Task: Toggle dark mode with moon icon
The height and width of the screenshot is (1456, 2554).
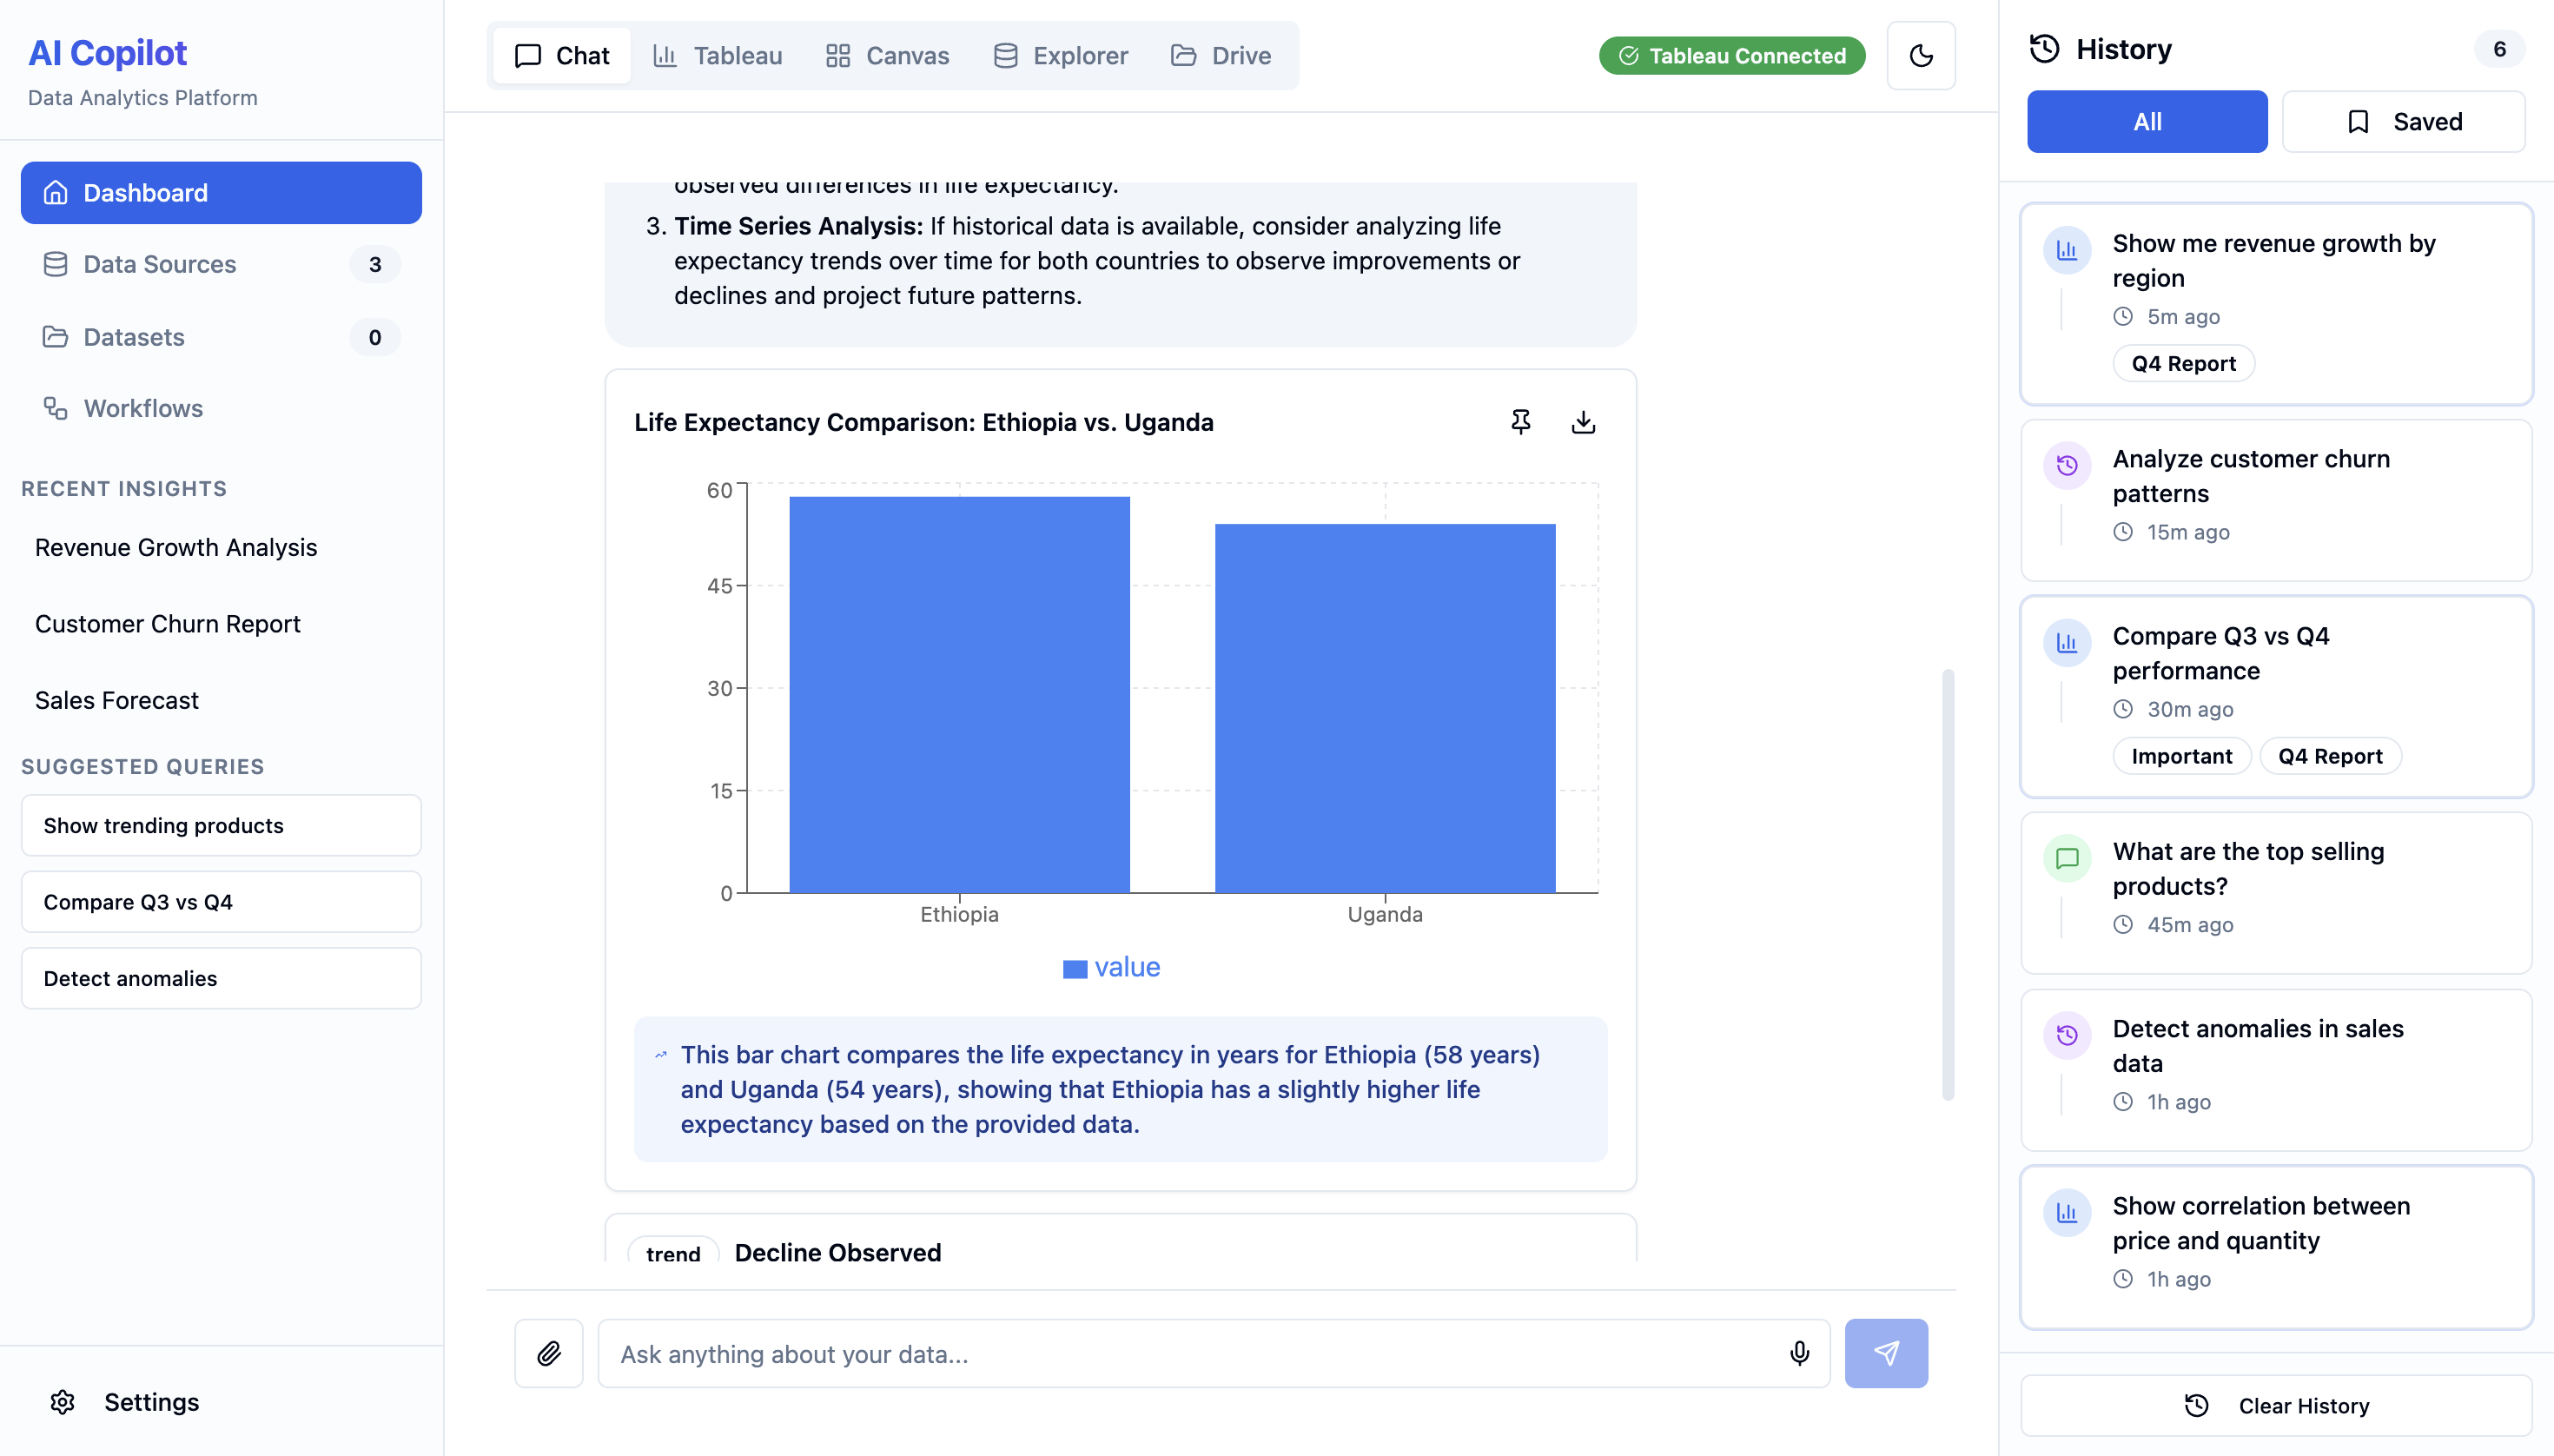Action: (1921, 56)
